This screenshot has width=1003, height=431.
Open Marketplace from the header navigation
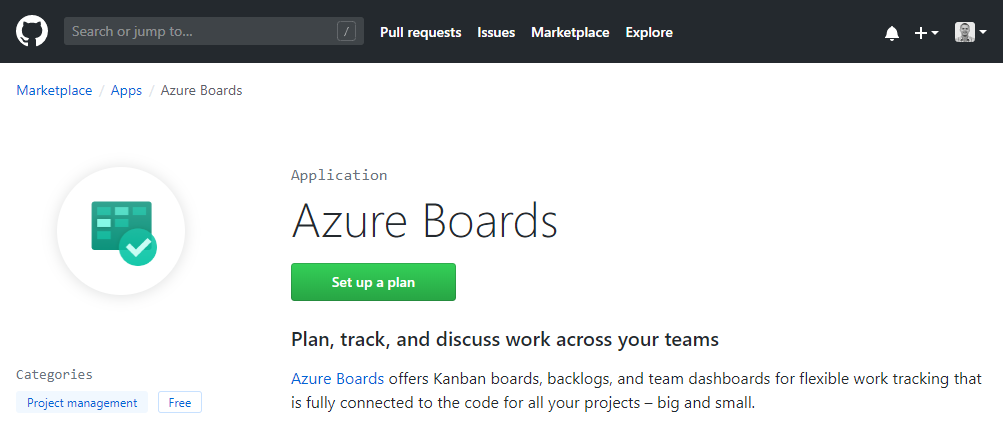(570, 32)
